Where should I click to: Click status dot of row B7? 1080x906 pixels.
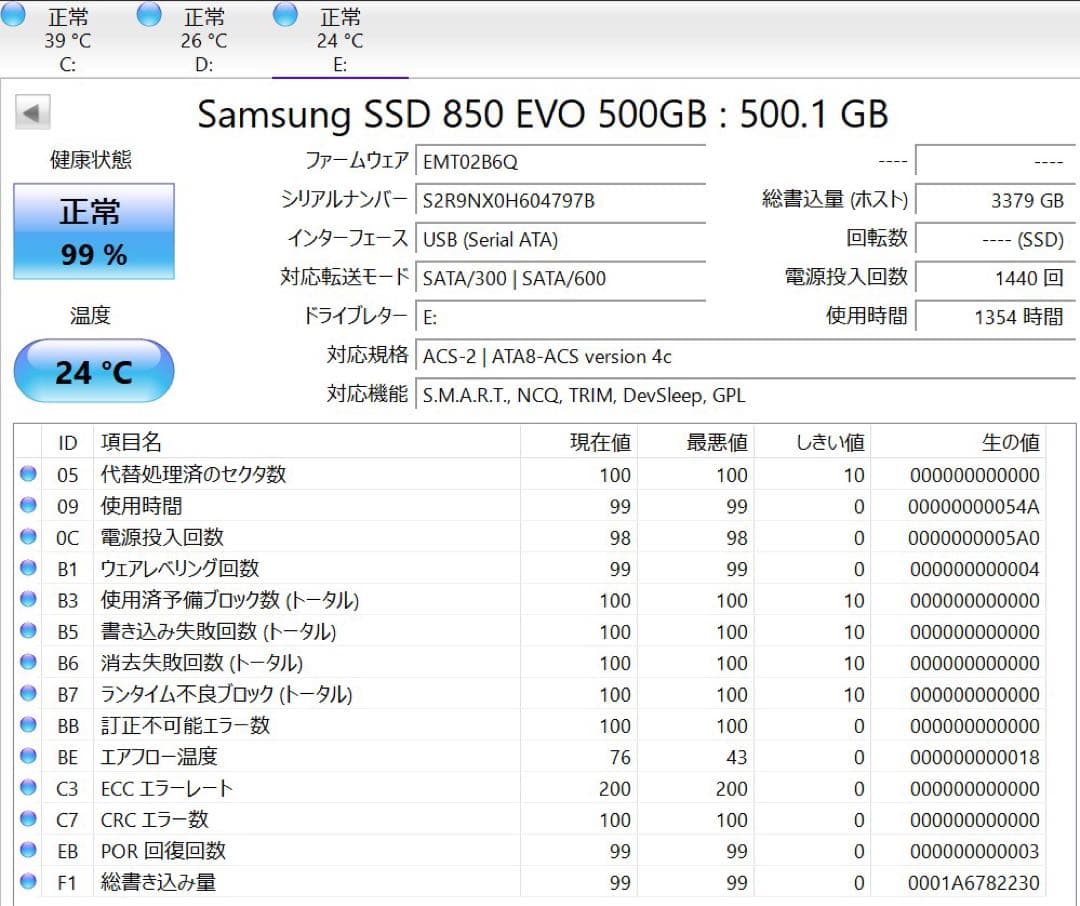point(28,693)
